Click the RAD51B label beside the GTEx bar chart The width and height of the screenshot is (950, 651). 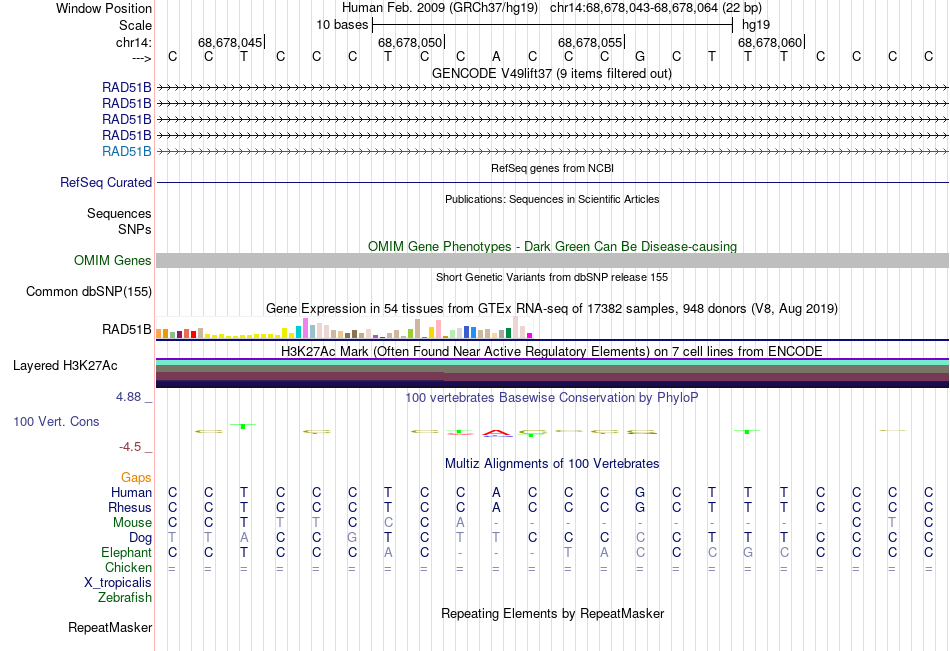127,330
